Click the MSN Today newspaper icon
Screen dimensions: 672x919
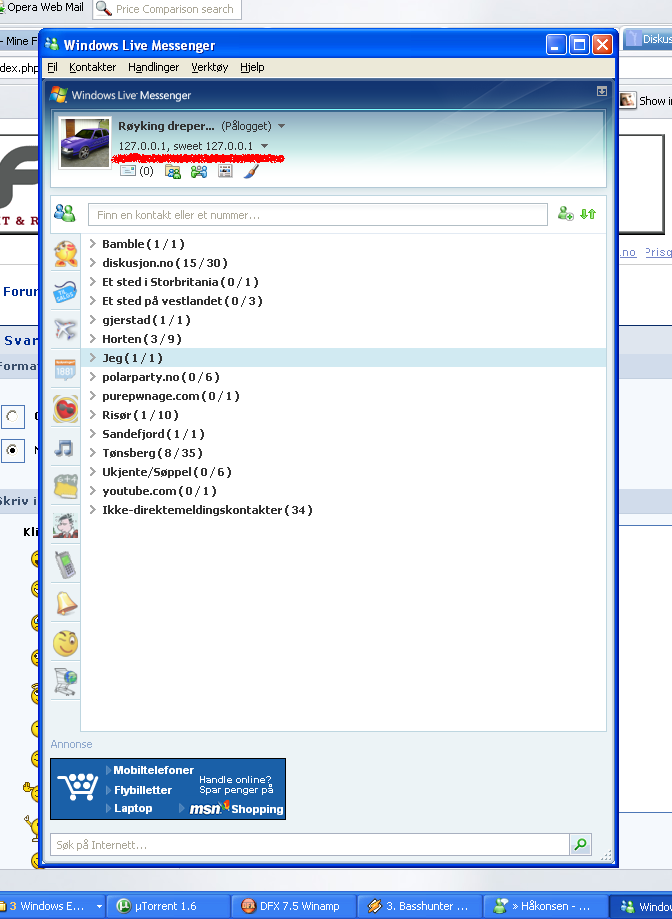[225, 171]
